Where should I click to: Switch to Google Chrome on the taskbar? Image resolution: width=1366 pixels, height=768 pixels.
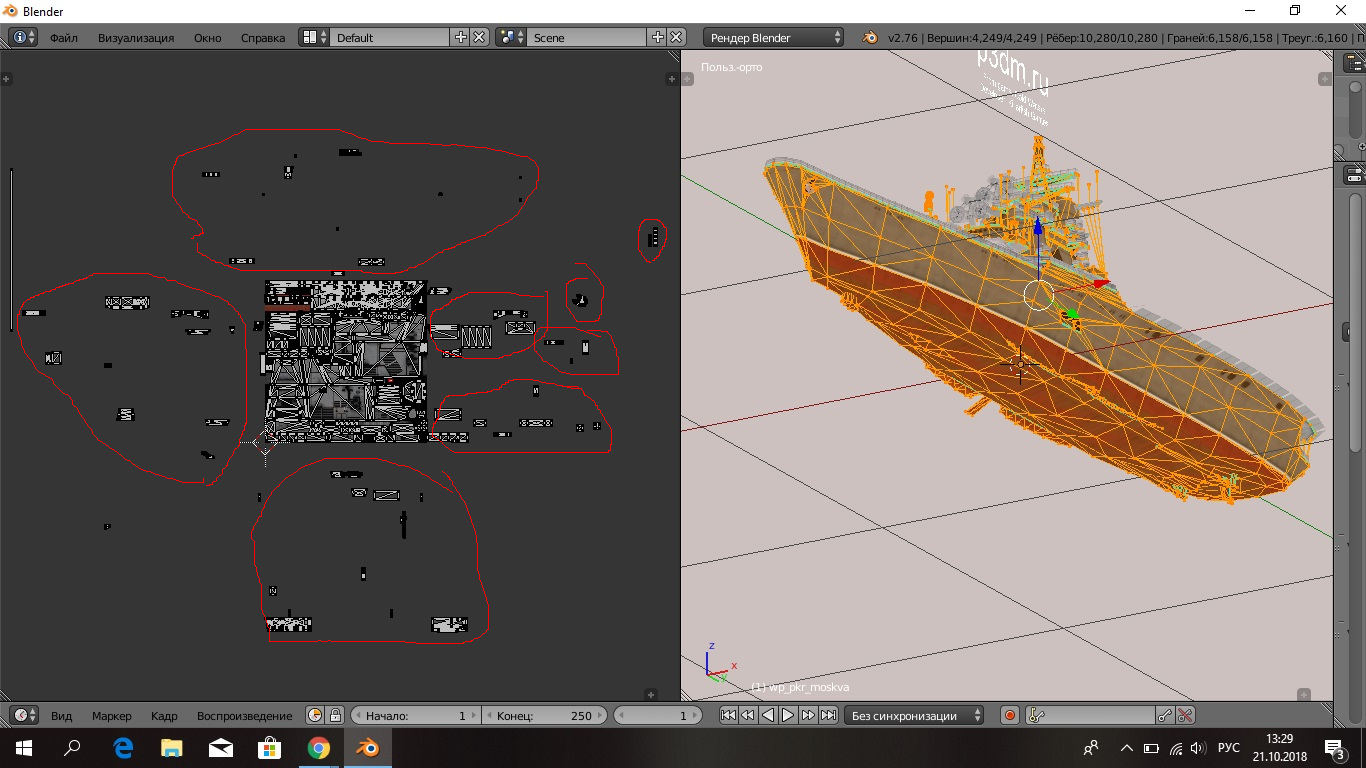(x=319, y=748)
